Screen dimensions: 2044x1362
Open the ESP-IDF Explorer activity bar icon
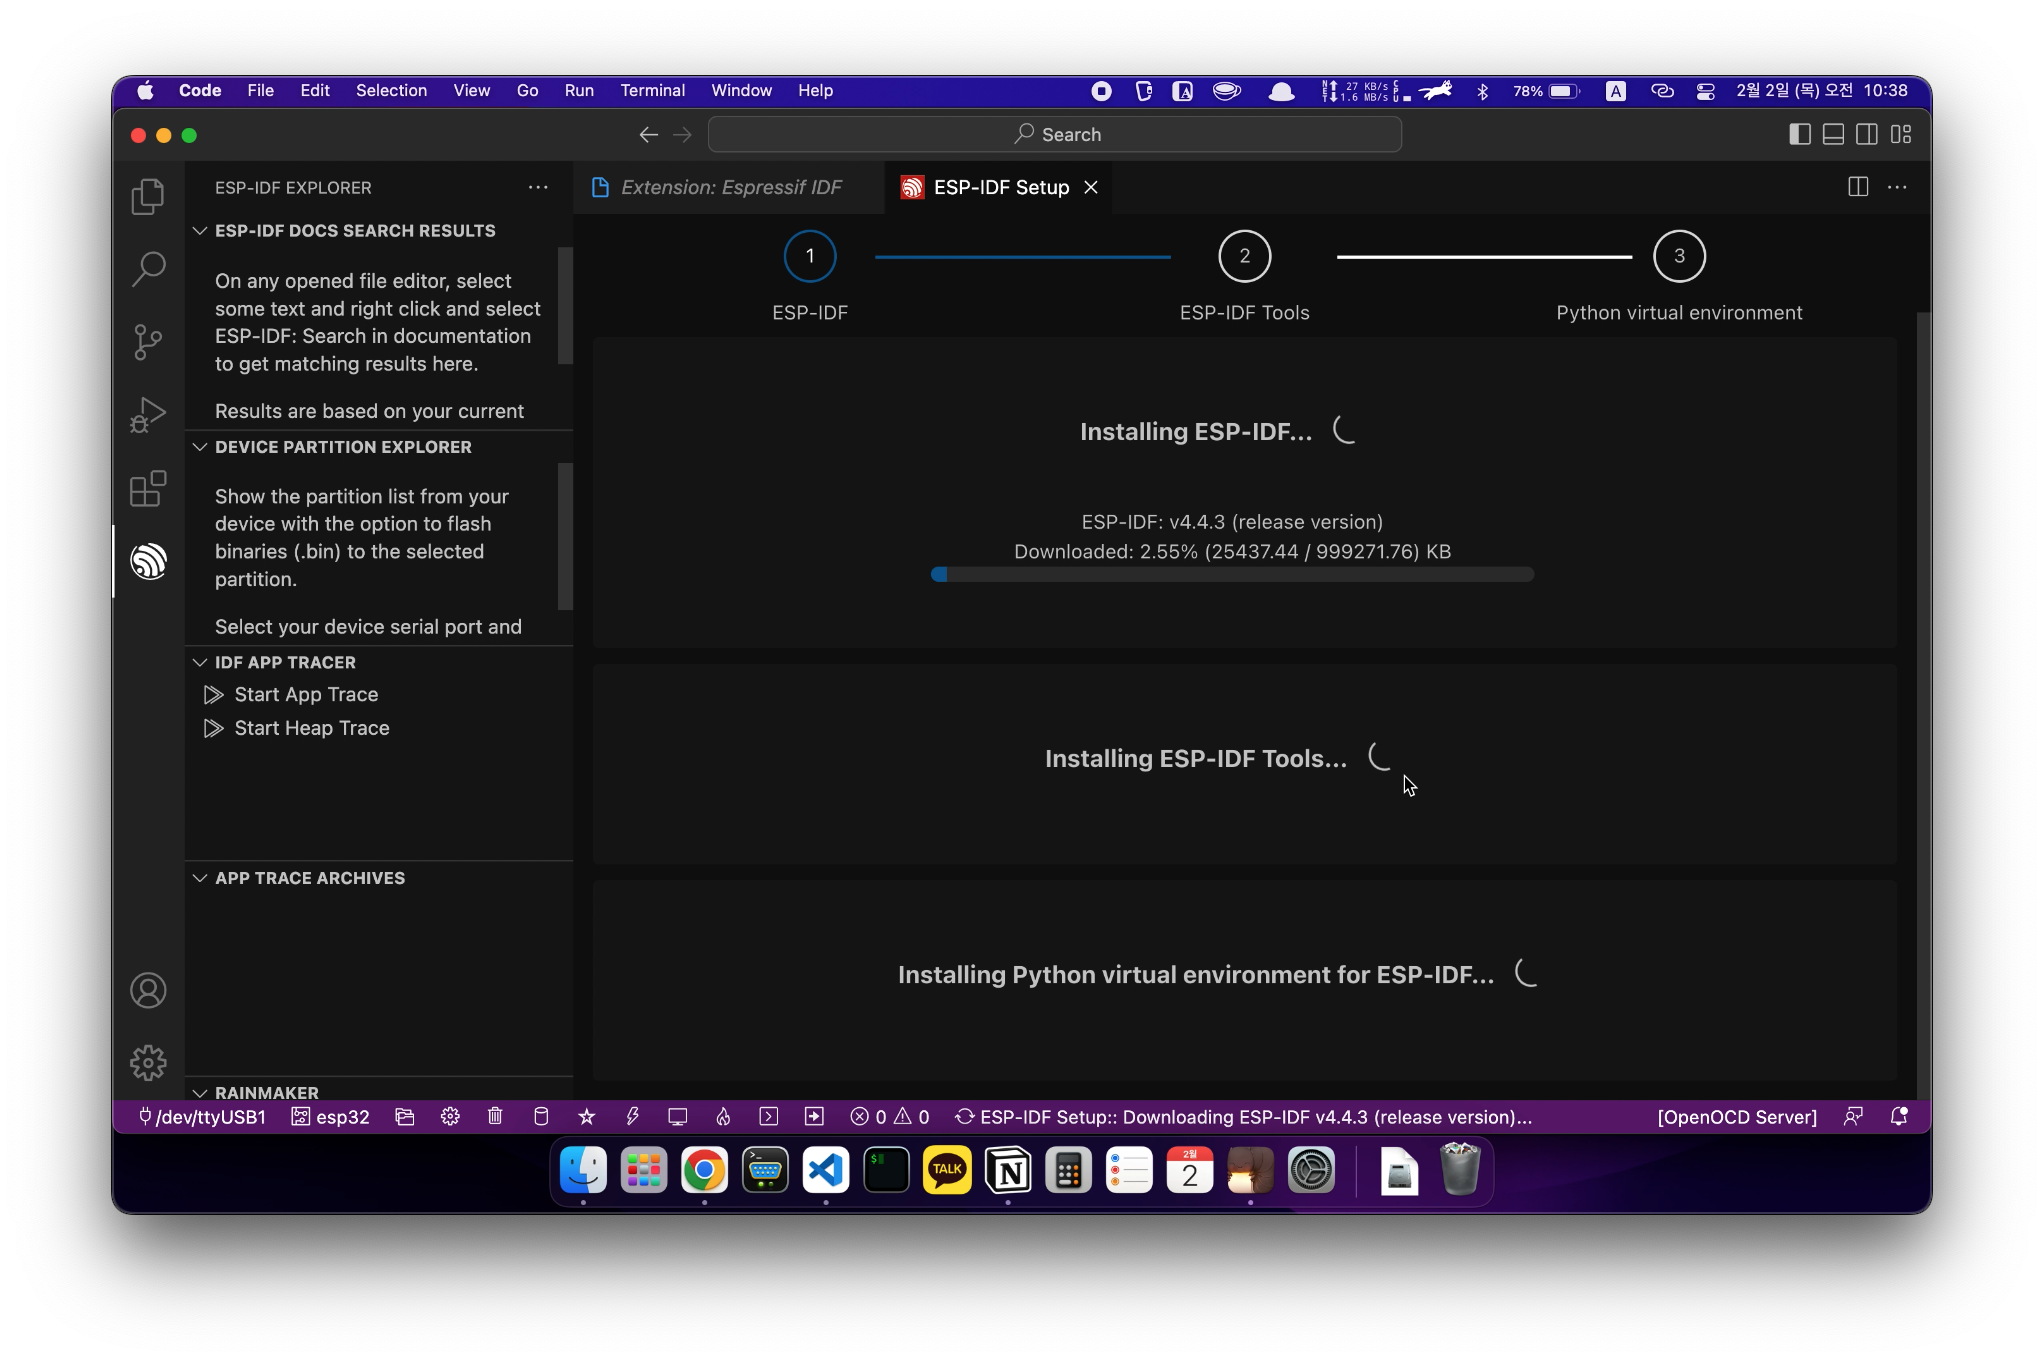[148, 561]
